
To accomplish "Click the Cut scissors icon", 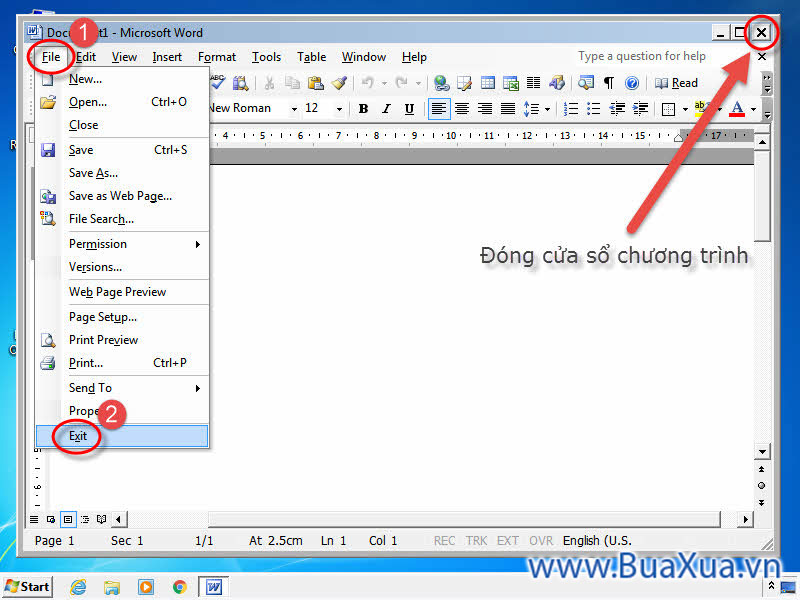I will pyautogui.click(x=269, y=83).
